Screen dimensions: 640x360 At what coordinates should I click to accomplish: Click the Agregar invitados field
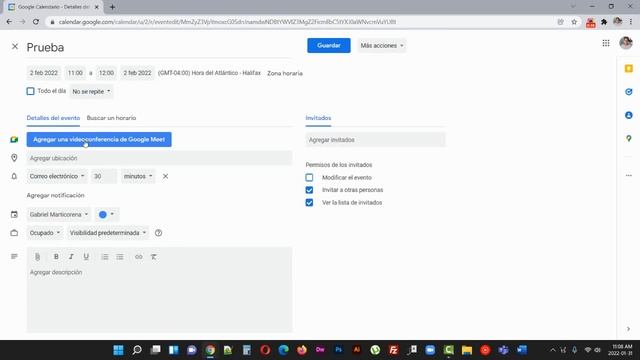pos(376,140)
